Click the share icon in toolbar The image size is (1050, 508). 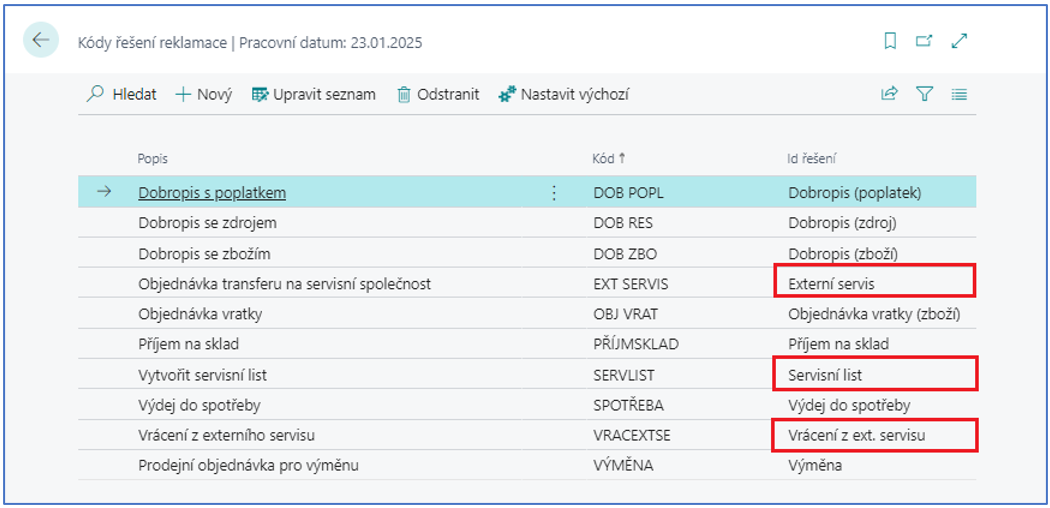[x=889, y=94]
